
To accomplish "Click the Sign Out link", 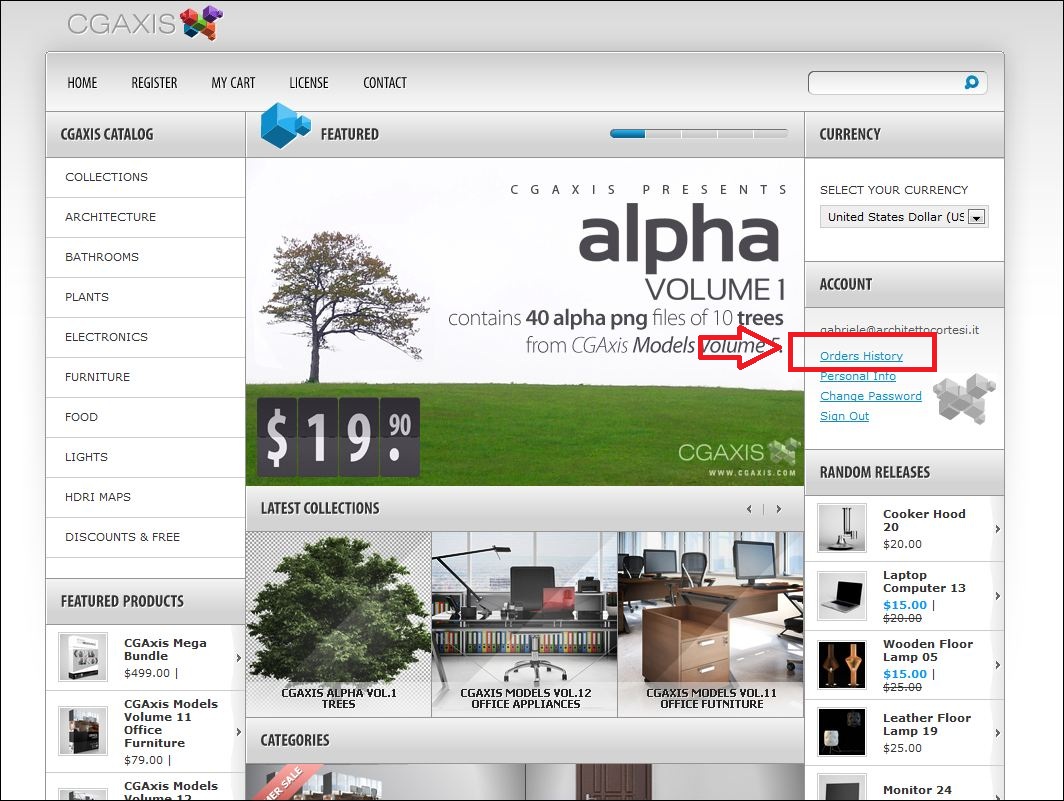I will pyautogui.click(x=844, y=416).
